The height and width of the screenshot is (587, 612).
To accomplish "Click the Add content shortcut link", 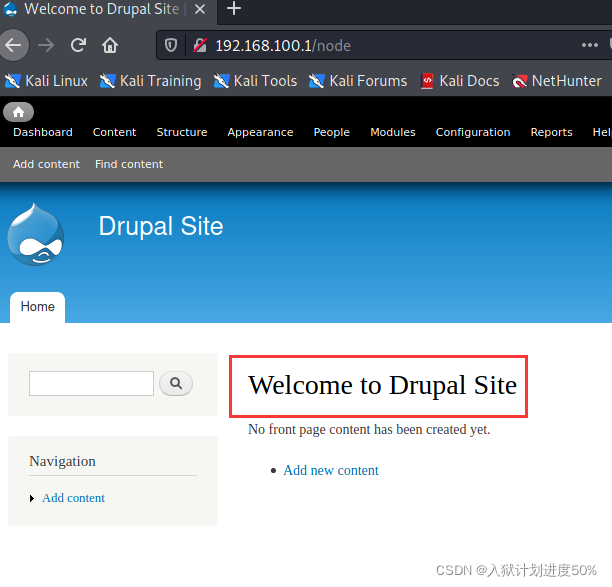I will (46, 164).
